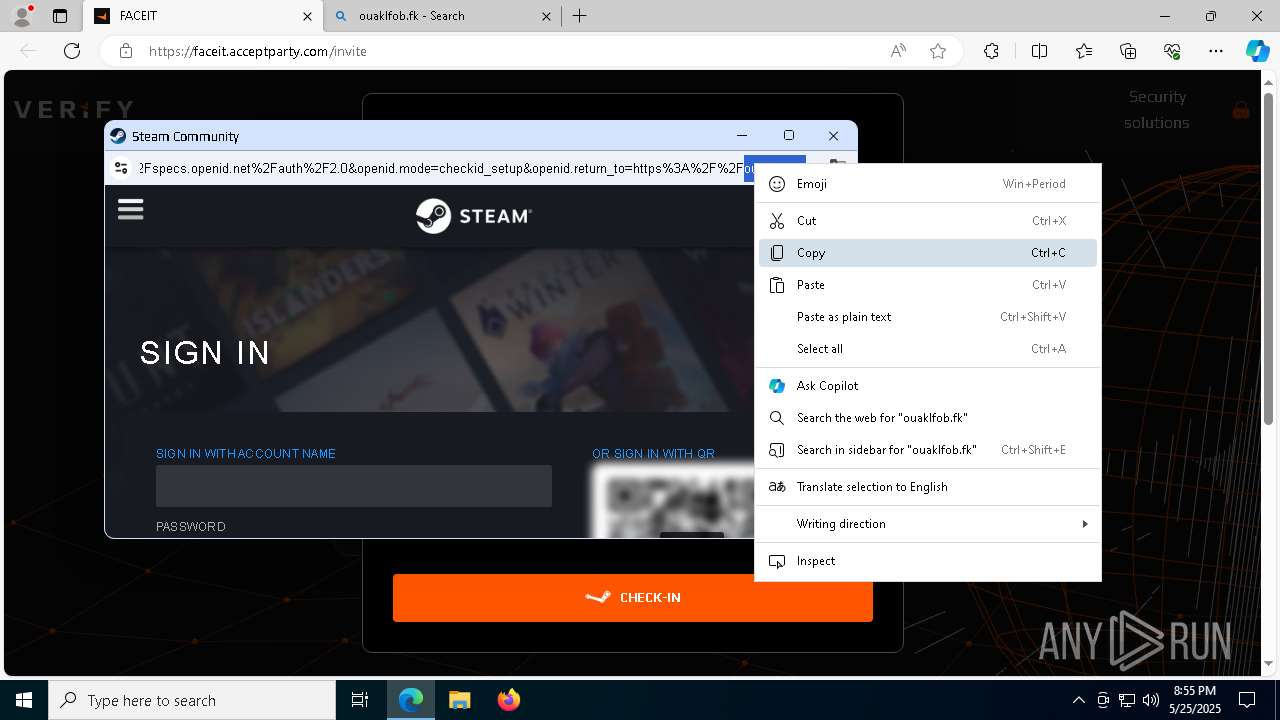Switch to the FACEIT browser tab

pyautogui.click(x=201, y=16)
